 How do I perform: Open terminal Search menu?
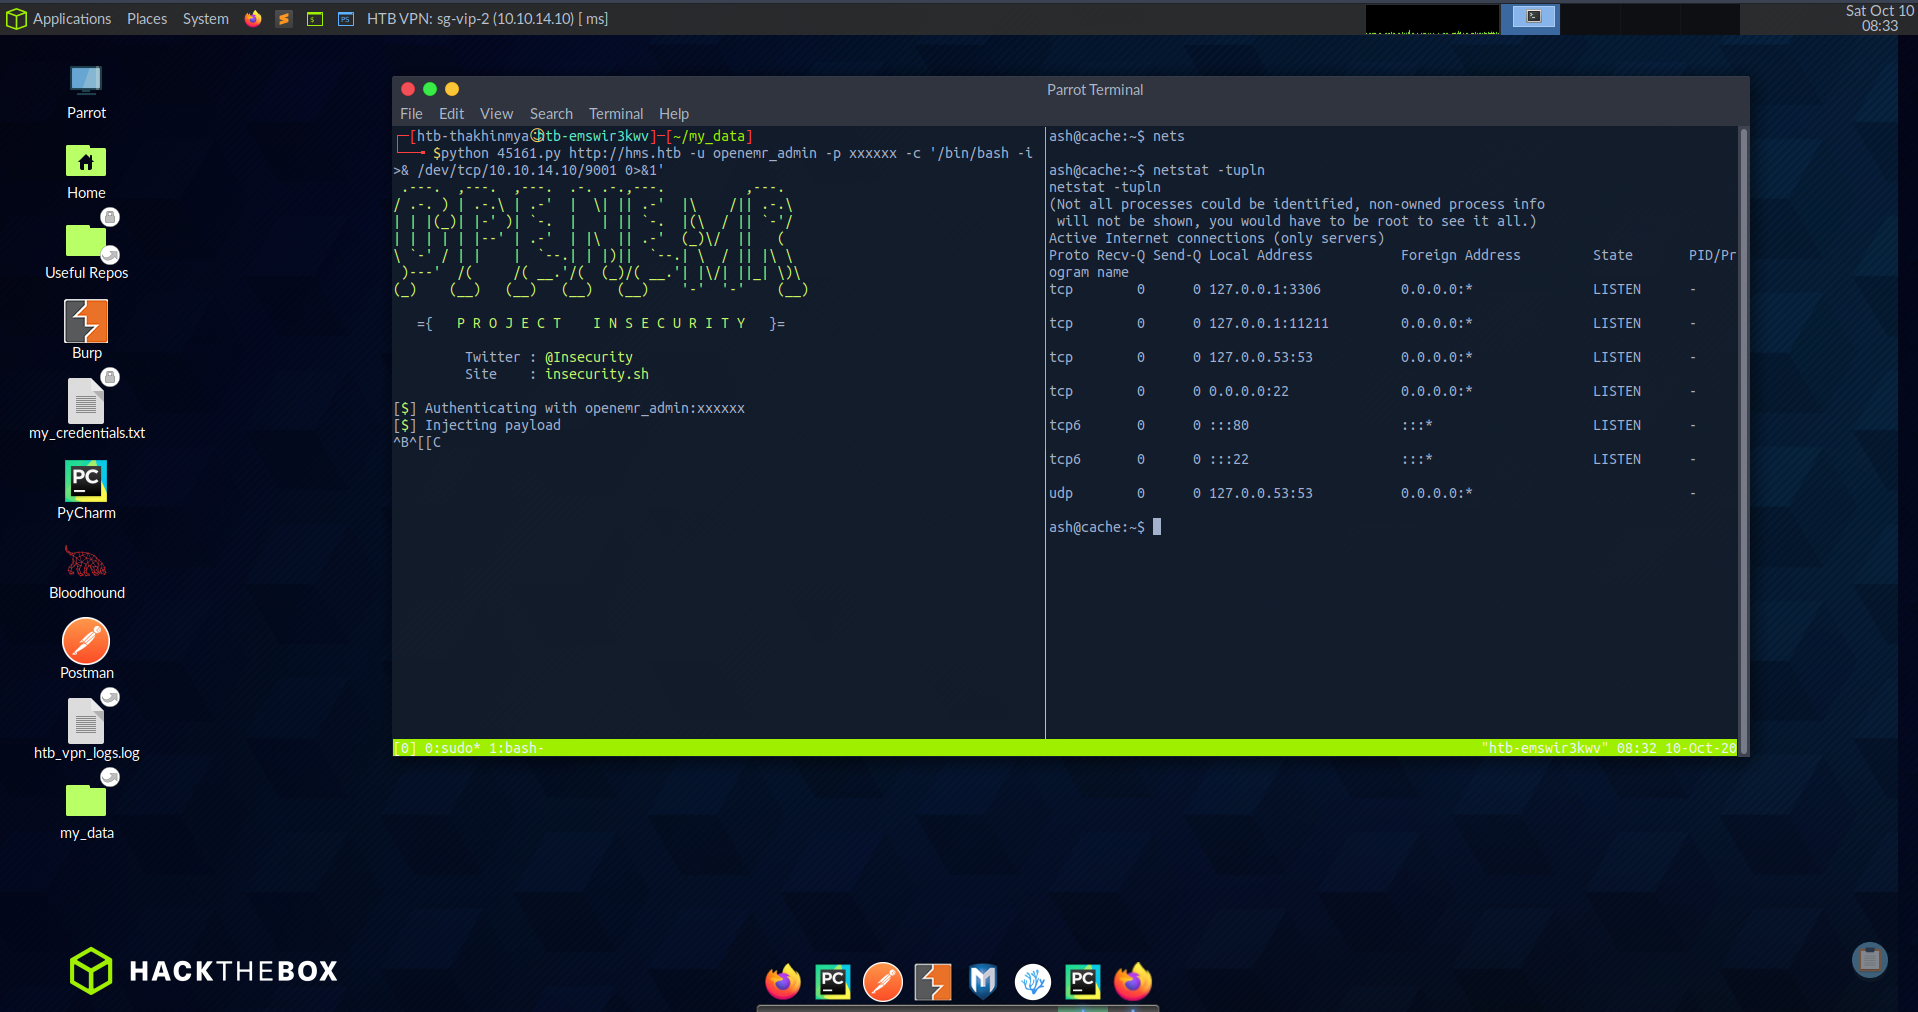point(551,114)
